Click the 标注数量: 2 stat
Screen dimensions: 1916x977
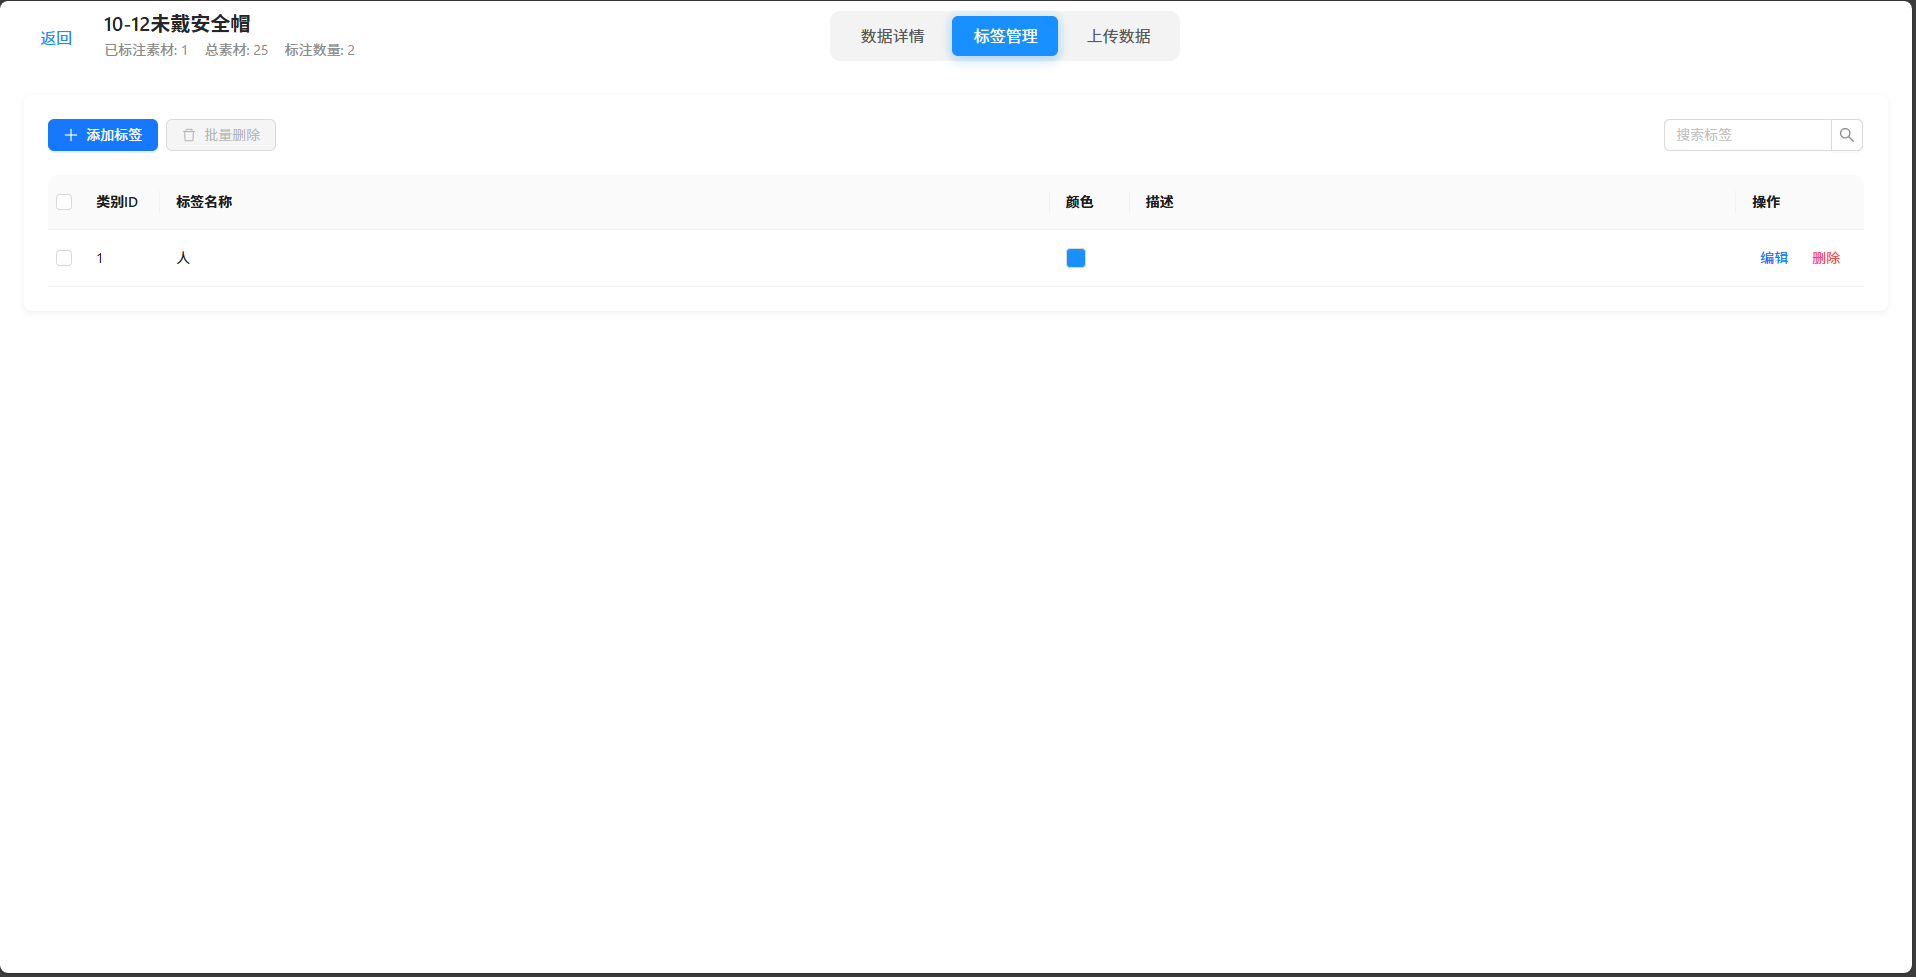click(x=319, y=50)
